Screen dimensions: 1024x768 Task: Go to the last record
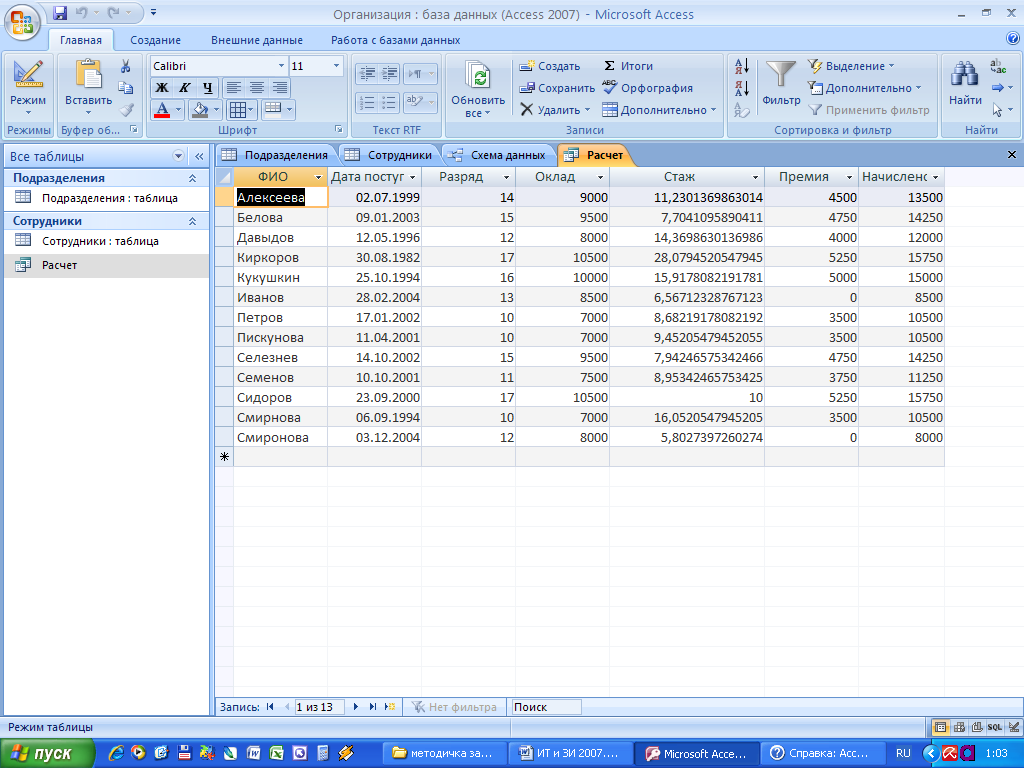[373, 707]
